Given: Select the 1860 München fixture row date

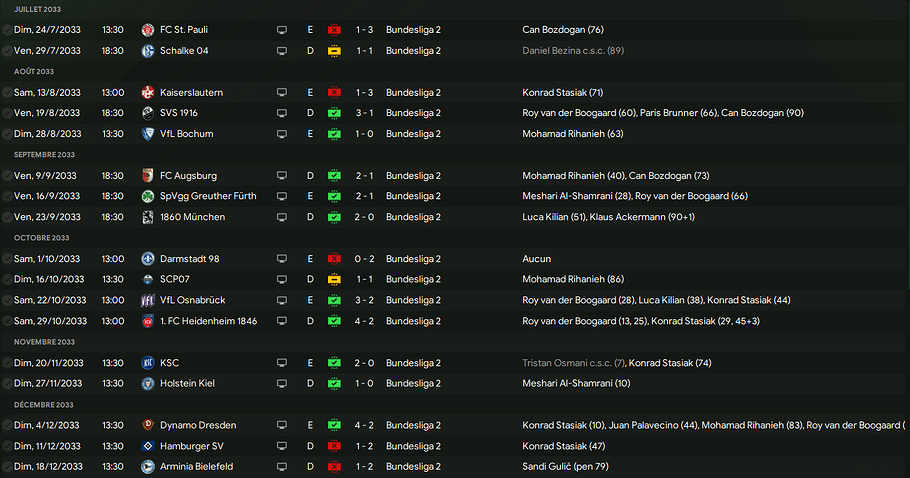Looking at the screenshot, I should point(50,217).
